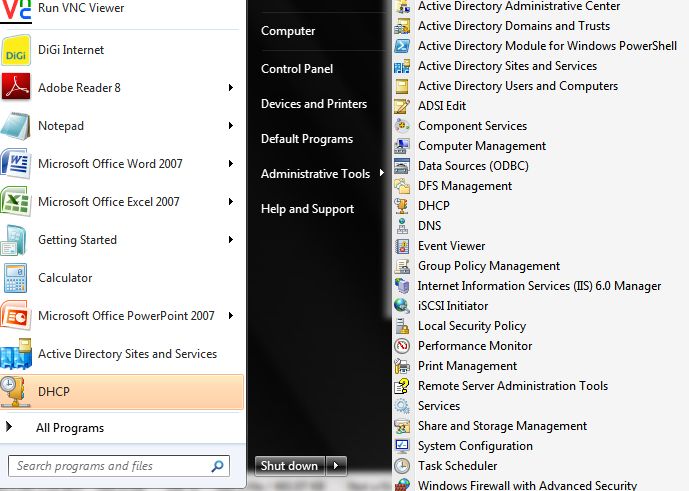Click Component Services icon
The width and height of the screenshot is (689, 491).
pyautogui.click(x=402, y=126)
